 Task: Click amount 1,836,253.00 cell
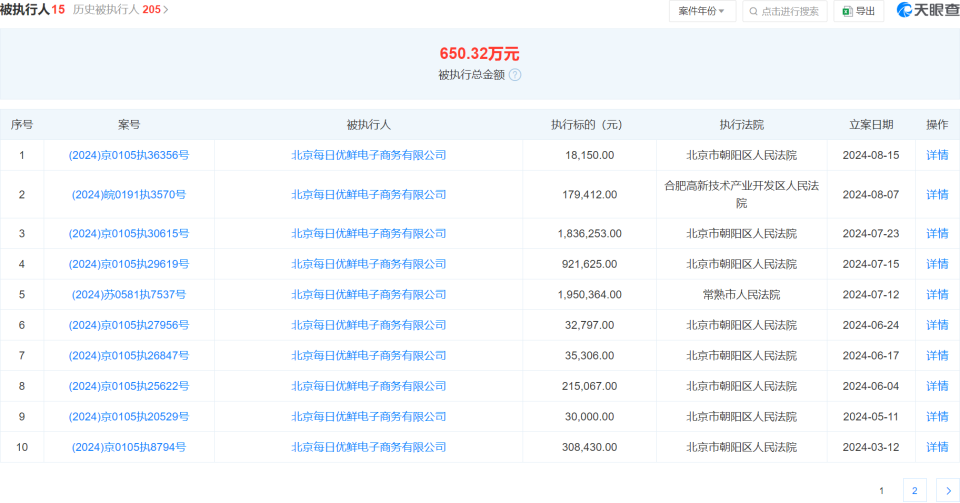click(x=590, y=234)
